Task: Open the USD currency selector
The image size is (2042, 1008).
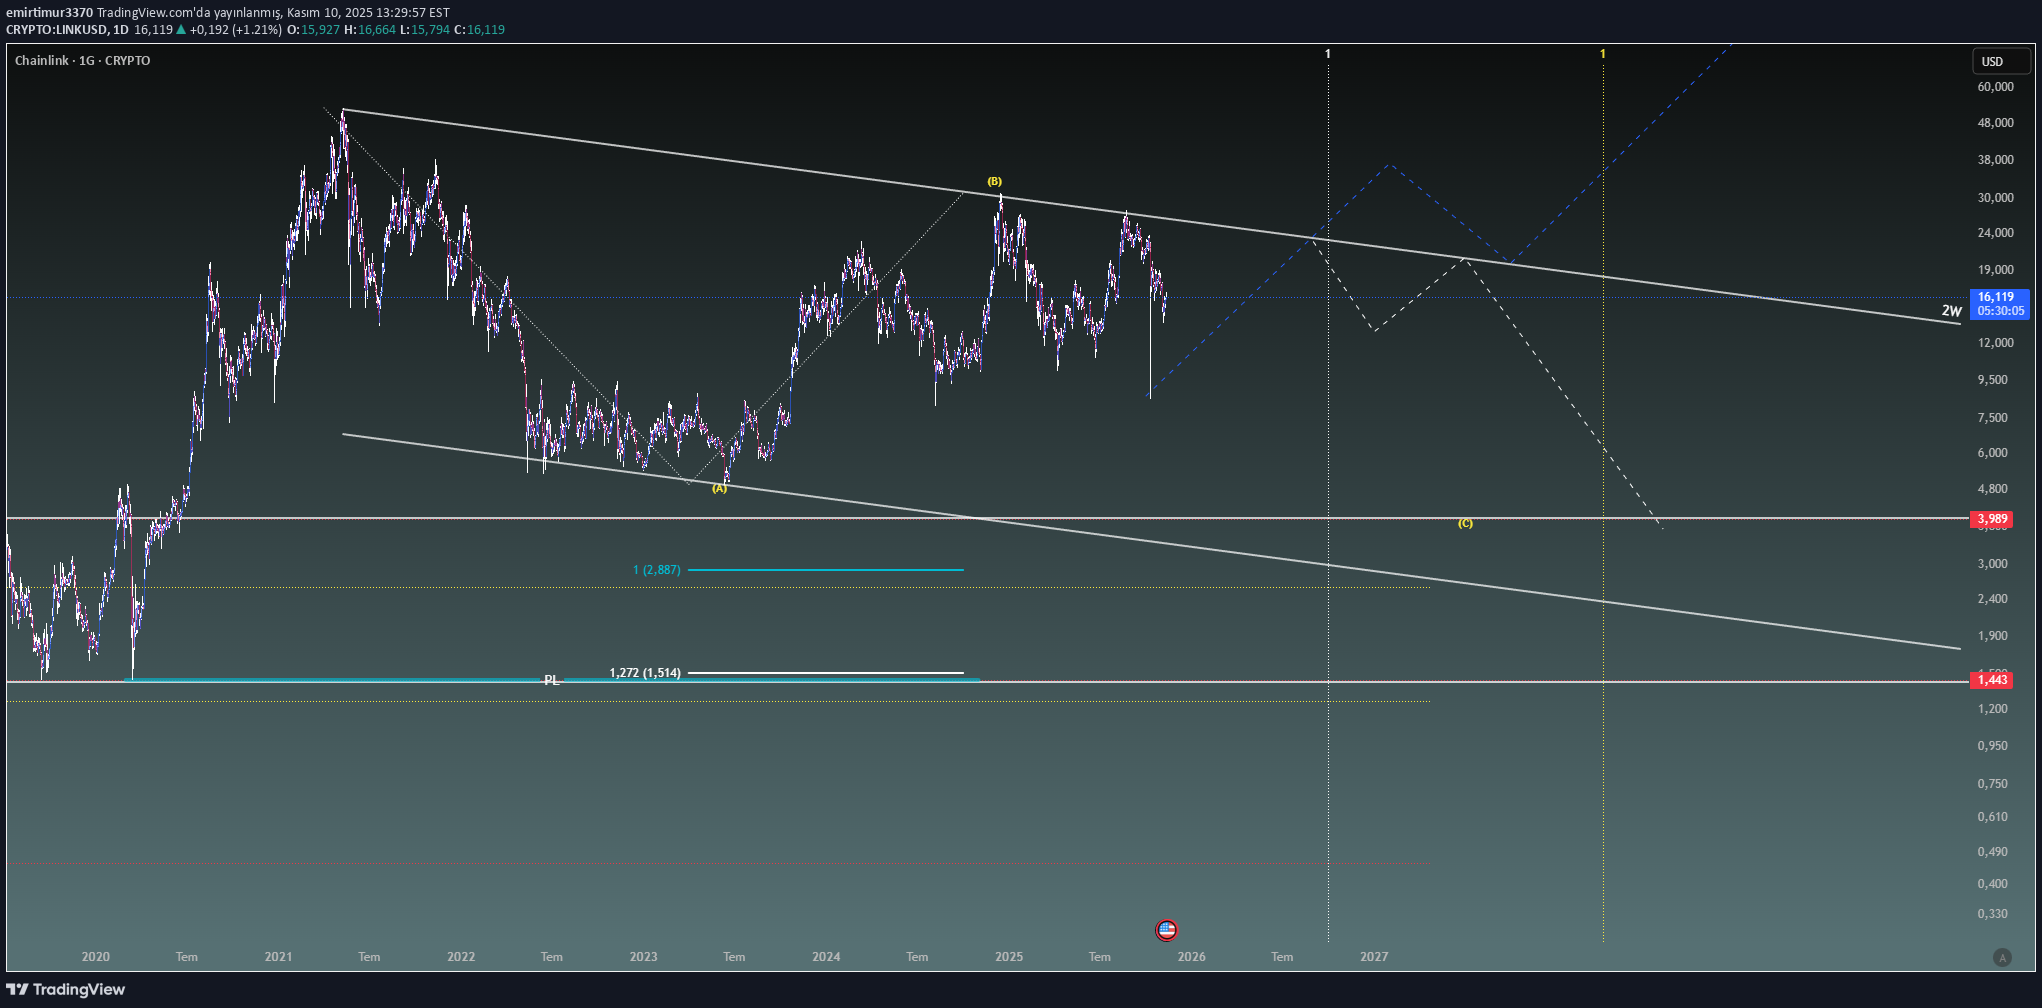Action: [x=1999, y=61]
